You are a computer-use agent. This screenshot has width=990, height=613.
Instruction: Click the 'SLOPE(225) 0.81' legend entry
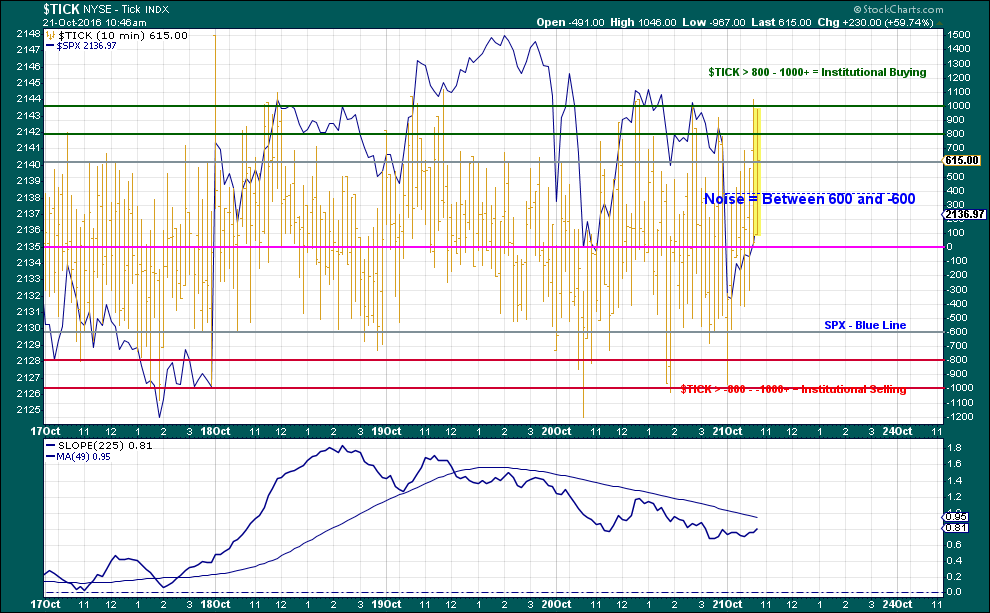pos(99,445)
